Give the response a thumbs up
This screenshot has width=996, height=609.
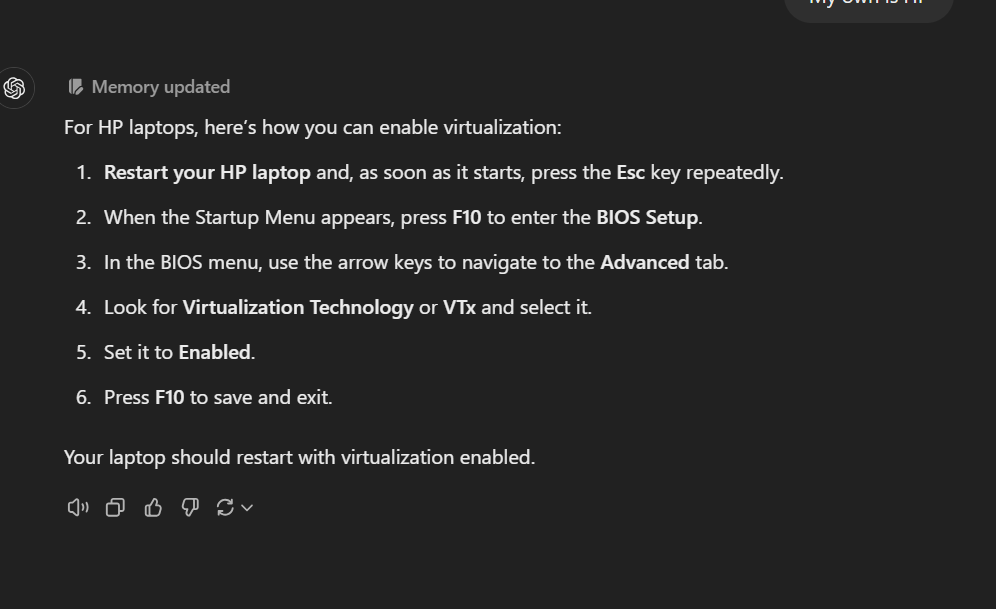(x=152, y=507)
